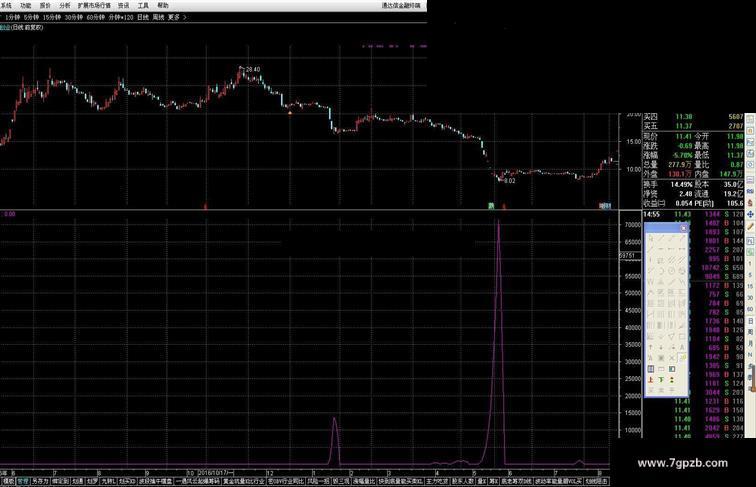This screenshot has height=487, width=756.
Task: Click the 14:55 trade tick row
Action: tap(693, 214)
